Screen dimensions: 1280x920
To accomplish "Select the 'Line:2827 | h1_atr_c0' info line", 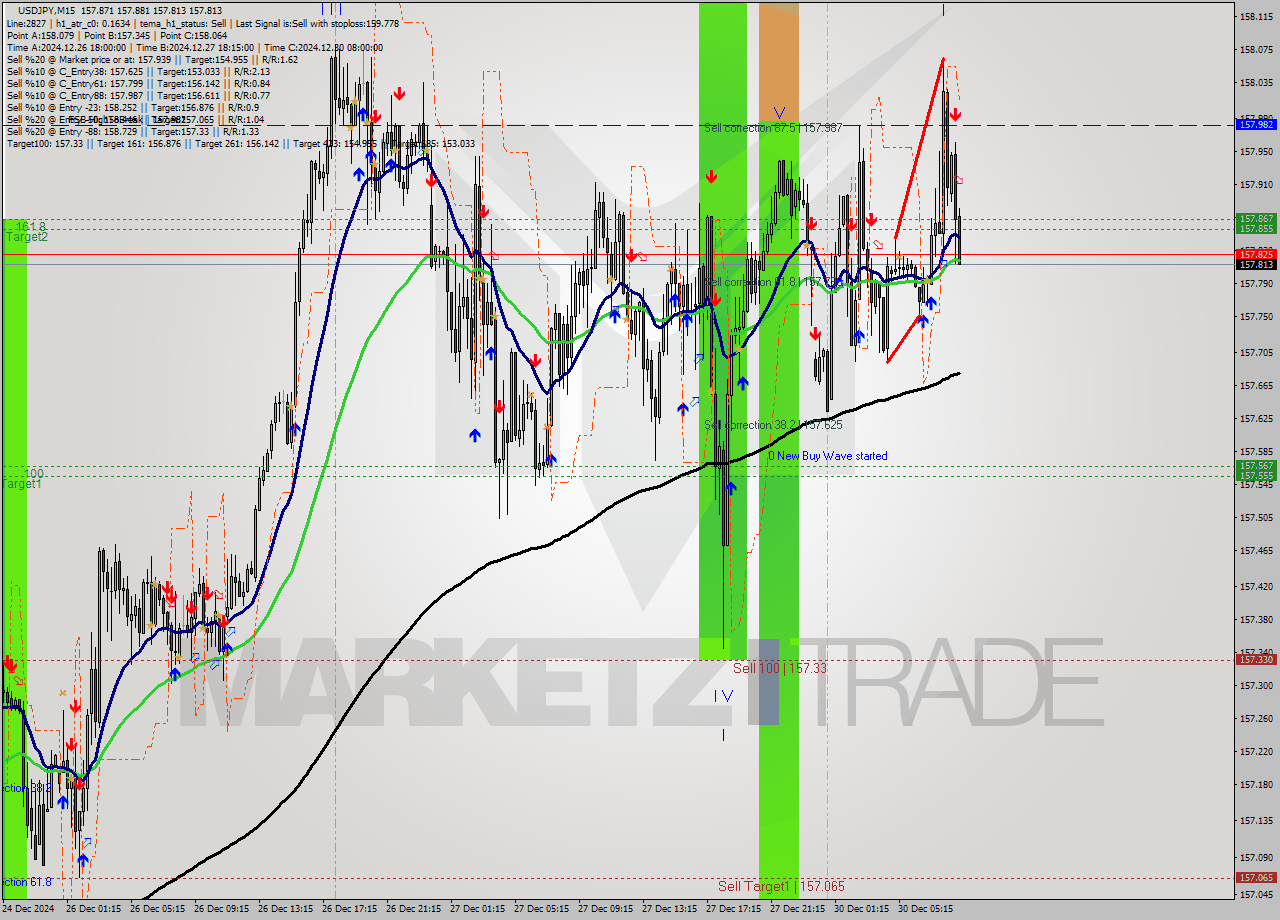I will (x=203, y=23).
